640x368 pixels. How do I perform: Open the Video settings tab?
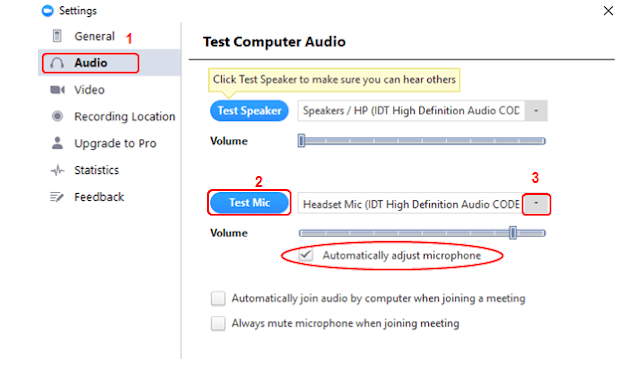(x=89, y=90)
